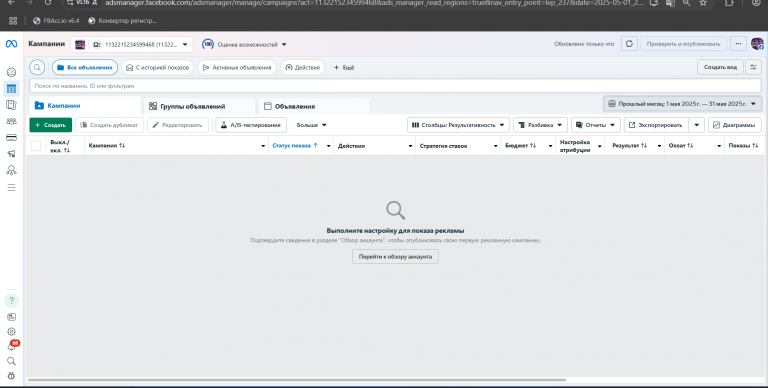Click the browser address bar URL
Screen dimensions: 768x388
pos(374,3)
